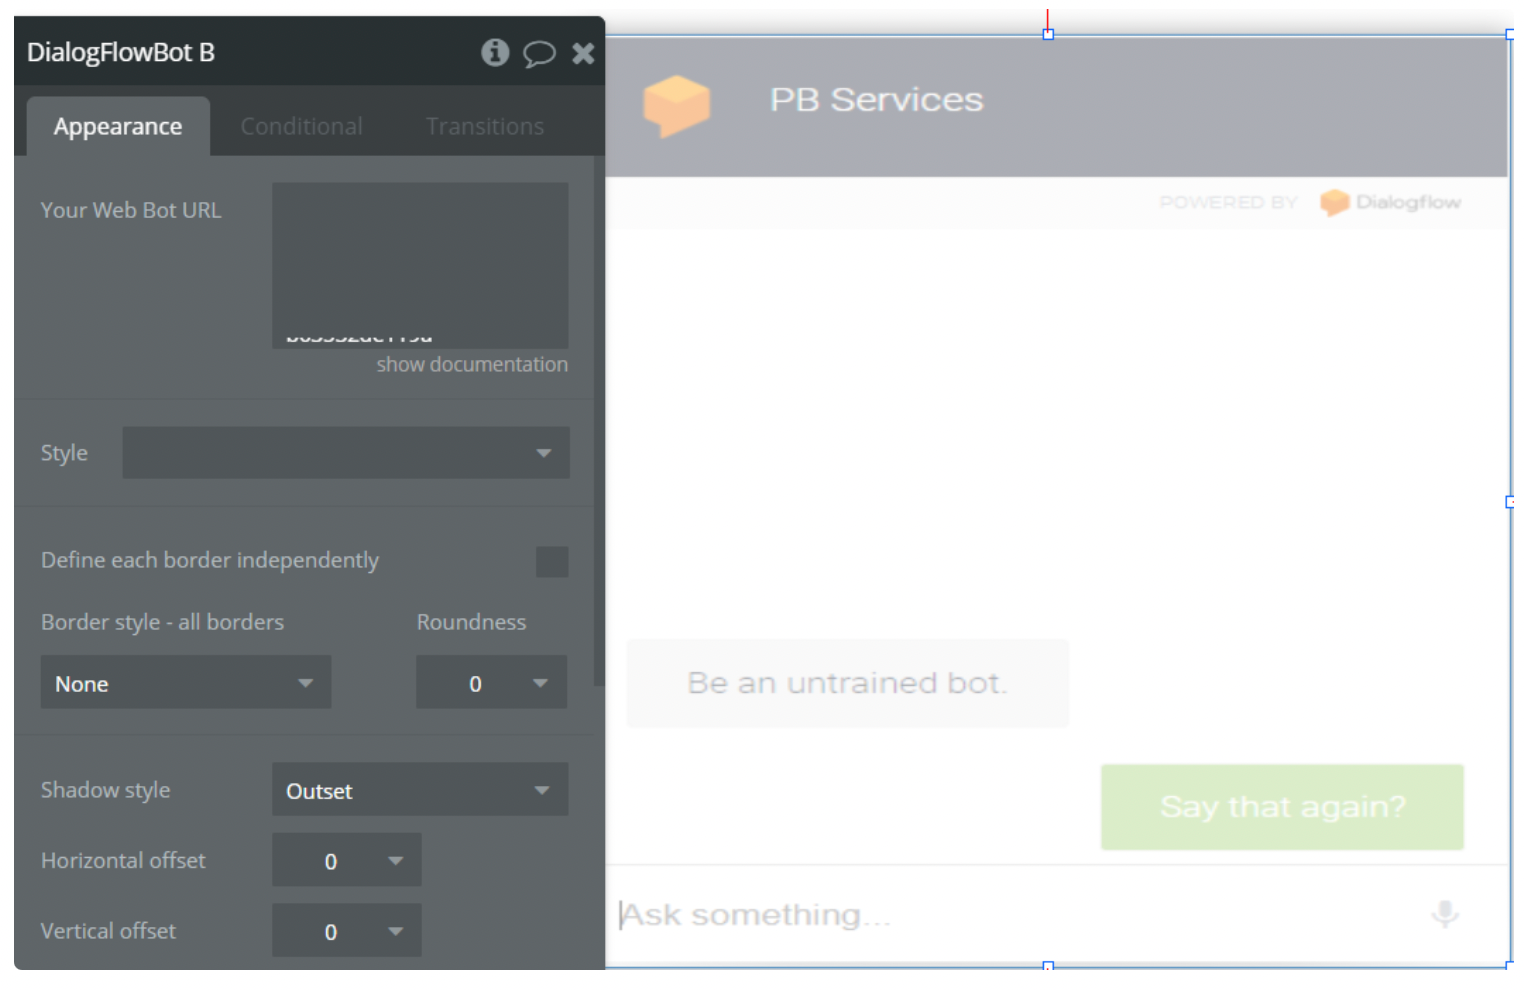
Task: Click the Say that again? bubble
Action: coord(1282,807)
